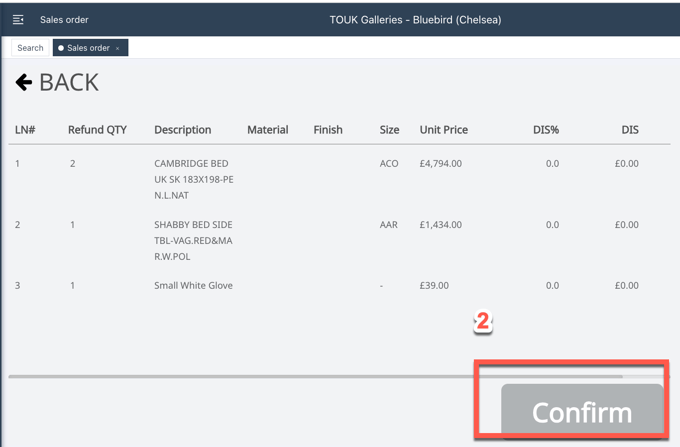The image size is (680, 447).
Task: Click the BACK text link
Action: click(x=68, y=82)
